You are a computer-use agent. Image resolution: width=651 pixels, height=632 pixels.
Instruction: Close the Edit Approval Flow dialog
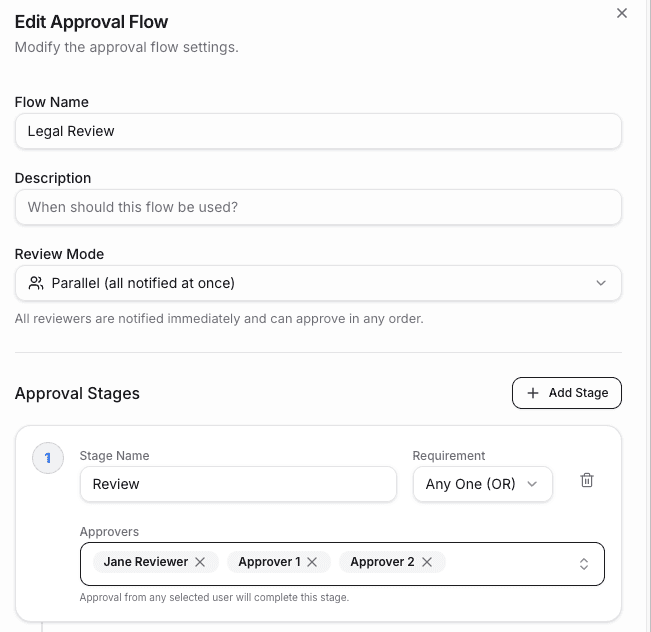click(622, 13)
